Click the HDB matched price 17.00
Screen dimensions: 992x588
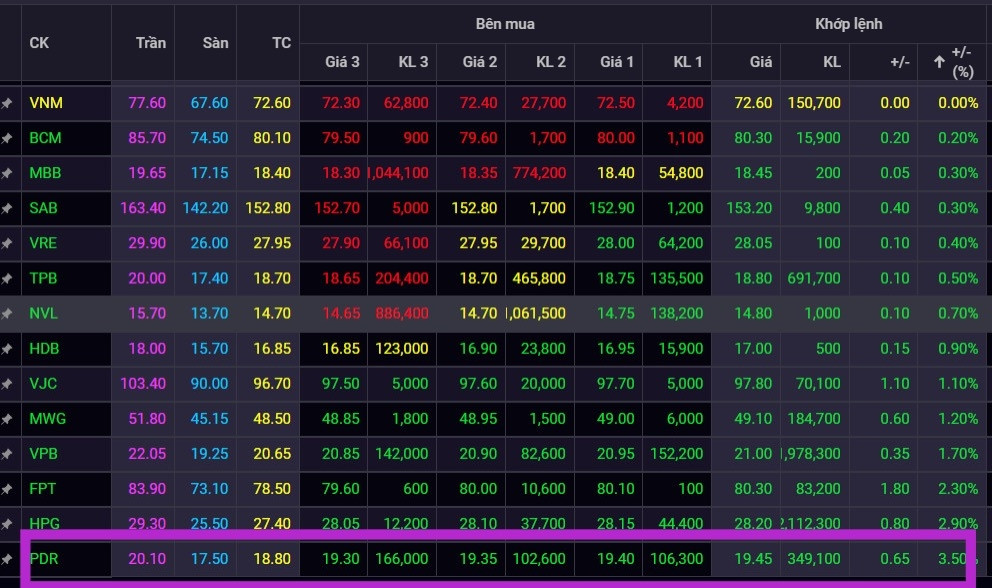[753, 348]
